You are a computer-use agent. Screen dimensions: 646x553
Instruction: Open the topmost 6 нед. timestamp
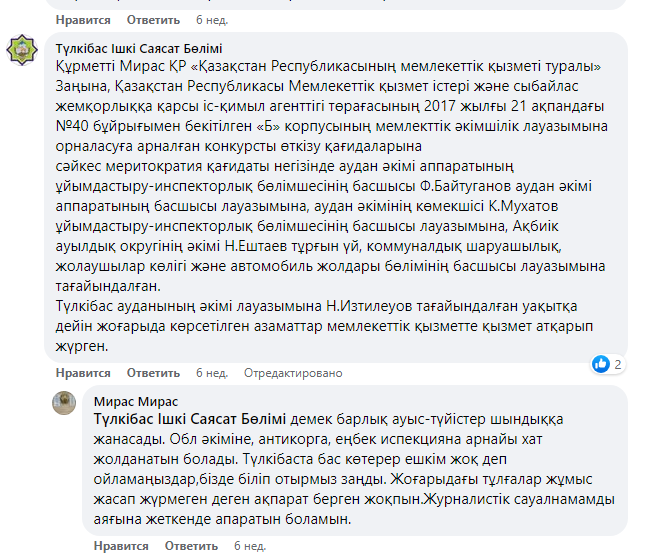coord(211,18)
